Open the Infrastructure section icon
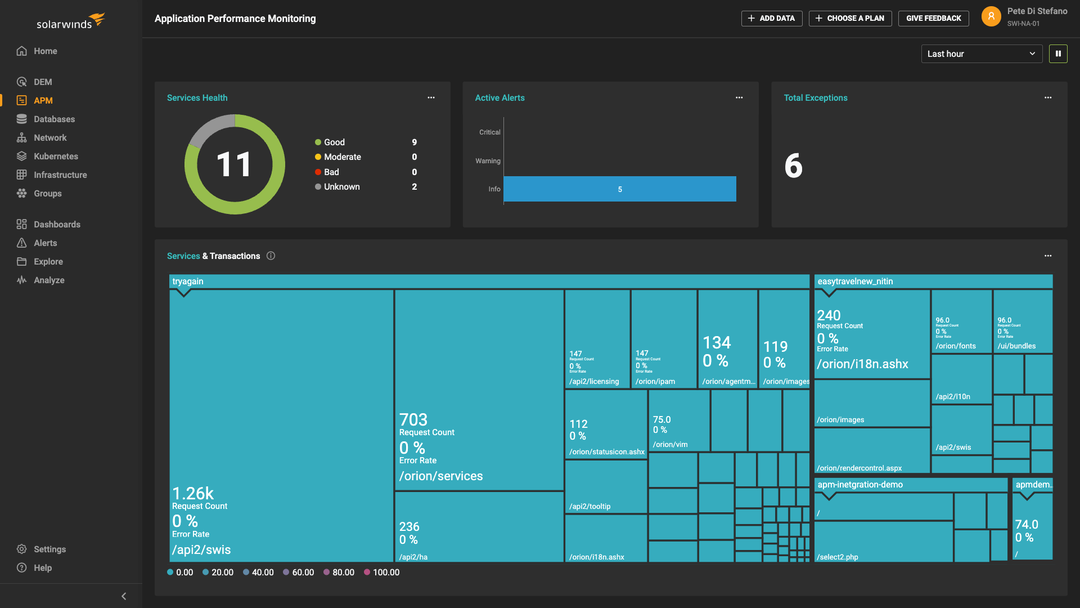Image resolution: width=1080 pixels, height=608 pixels. 22,174
